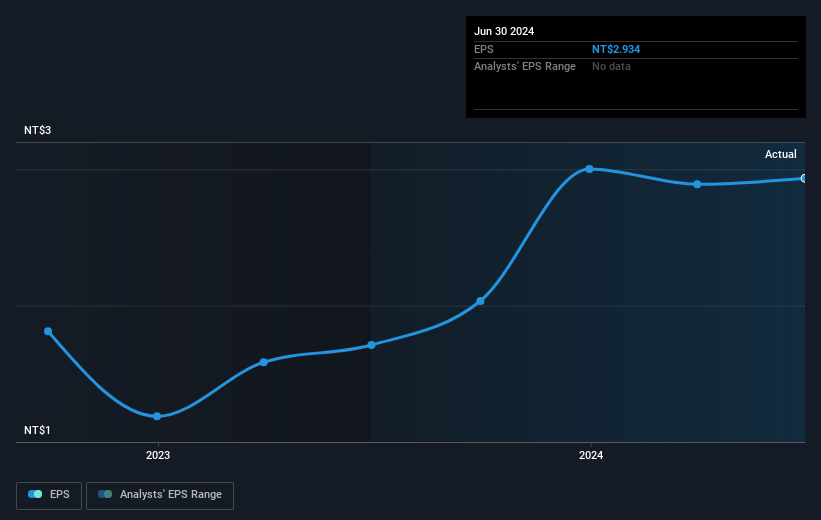The height and width of the screenshot is (520, 821).
Task: Click the 'Actual' label on chart
Action: [781, 154]
